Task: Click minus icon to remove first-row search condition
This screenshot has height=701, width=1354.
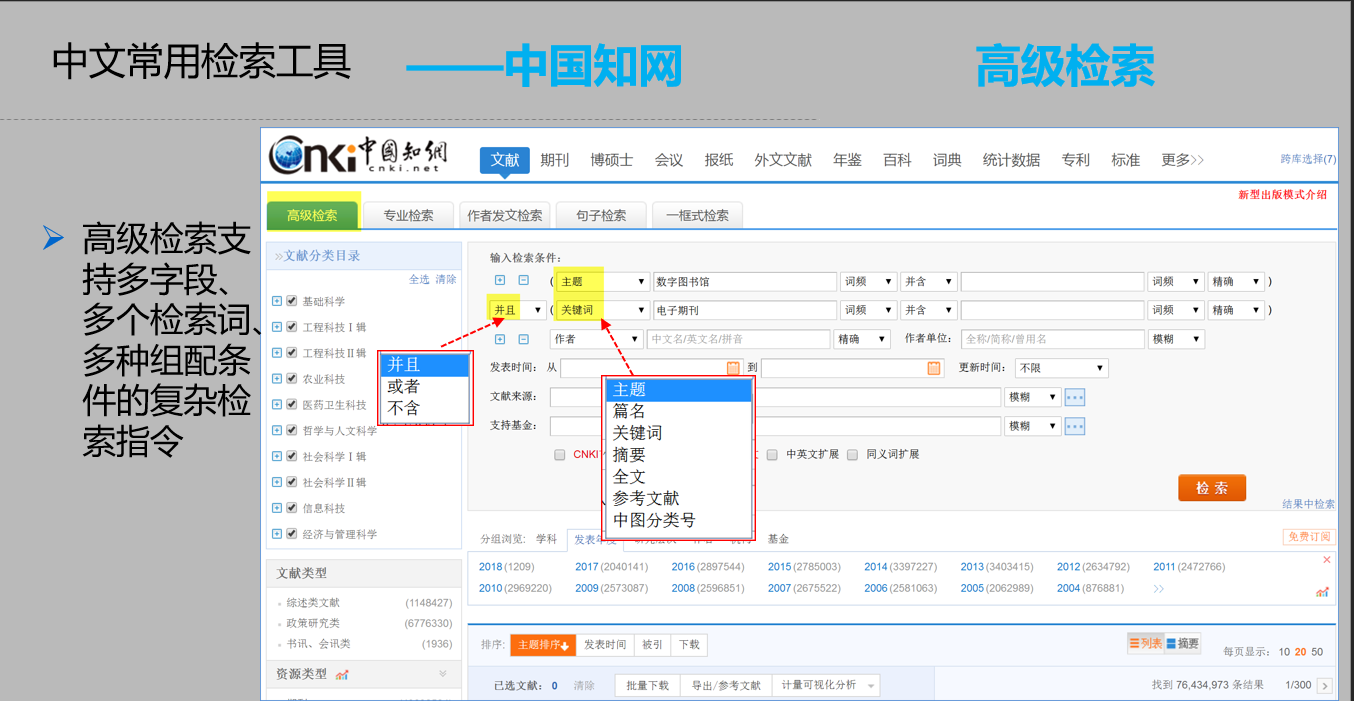Action: point(523,281)
